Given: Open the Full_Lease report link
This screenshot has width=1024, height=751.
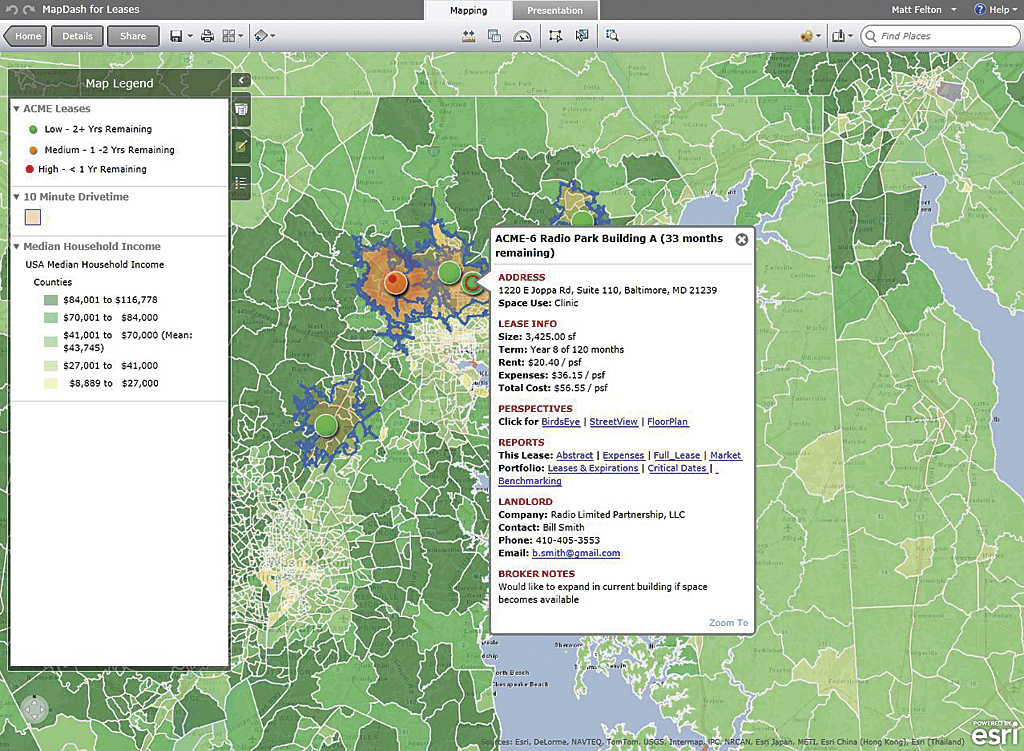Looking at the screenshot, I should 677,455.
